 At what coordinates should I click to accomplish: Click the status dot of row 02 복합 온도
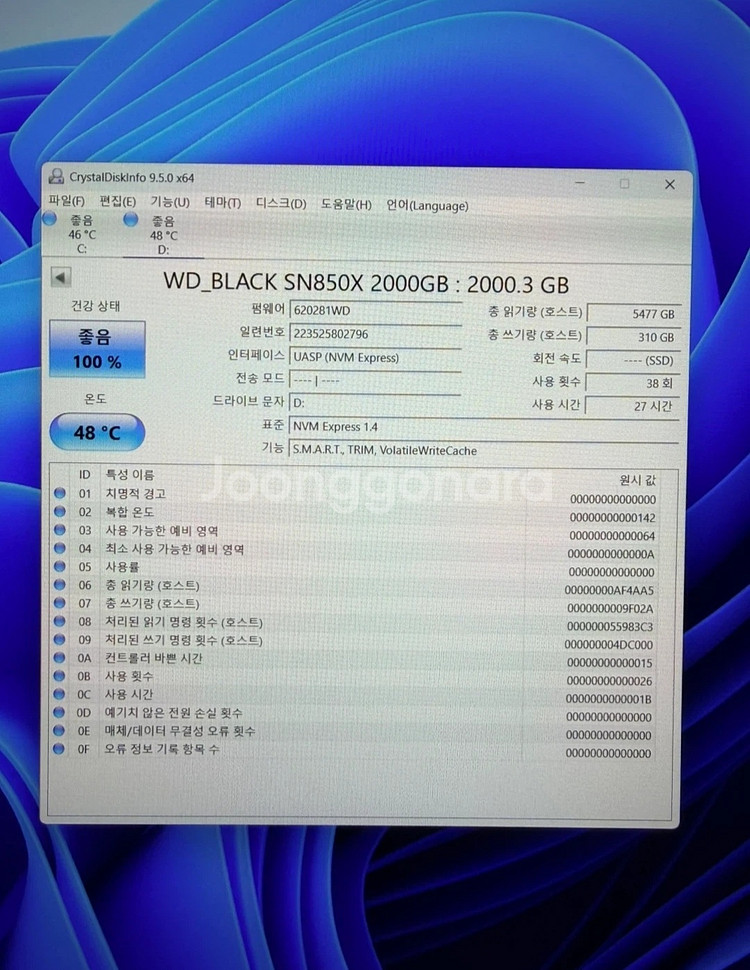click(x=60, y=512)
